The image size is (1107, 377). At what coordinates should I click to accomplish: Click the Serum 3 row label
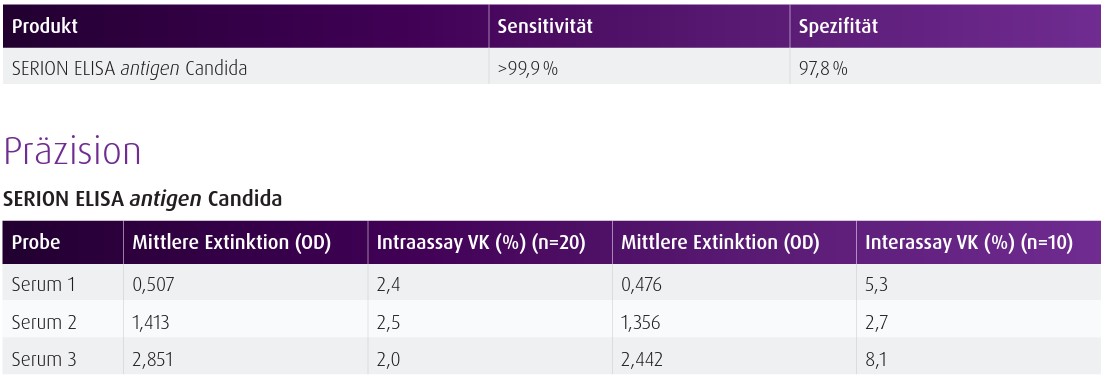click(44, 359)
